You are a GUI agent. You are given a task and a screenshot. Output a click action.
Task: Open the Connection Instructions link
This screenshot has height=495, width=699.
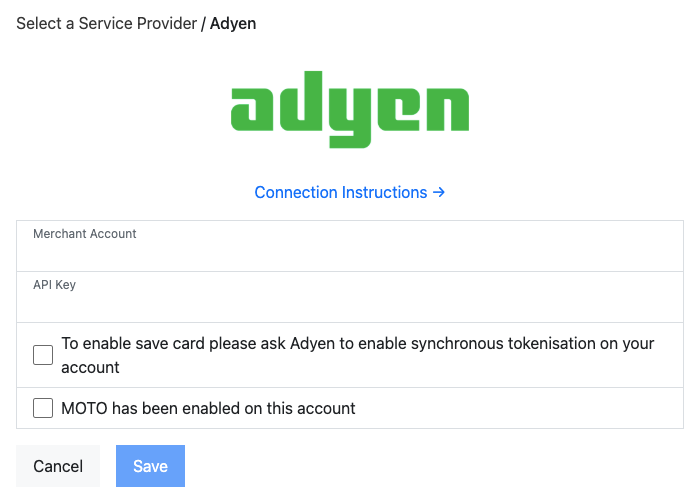[x=341, y=192]
